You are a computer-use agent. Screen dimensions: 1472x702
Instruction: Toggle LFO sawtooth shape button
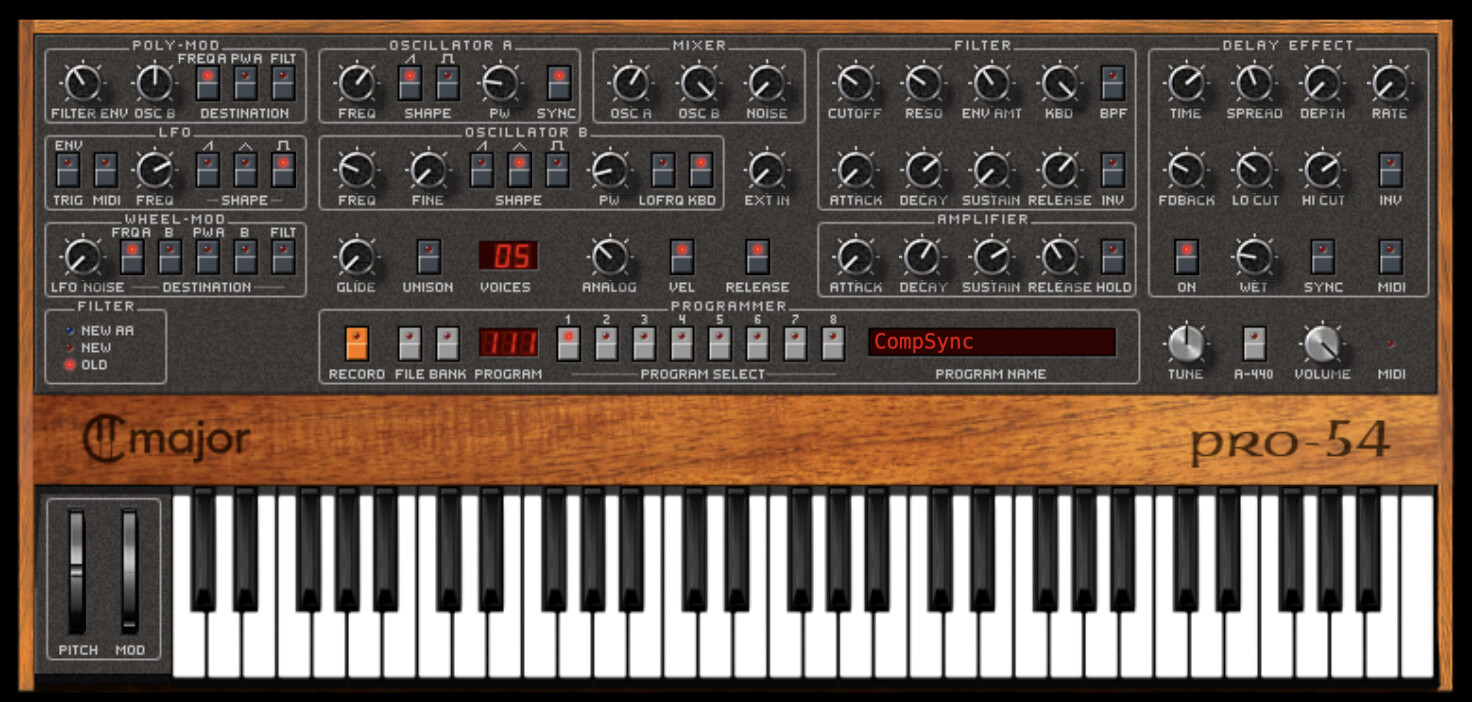coord(207,170)
